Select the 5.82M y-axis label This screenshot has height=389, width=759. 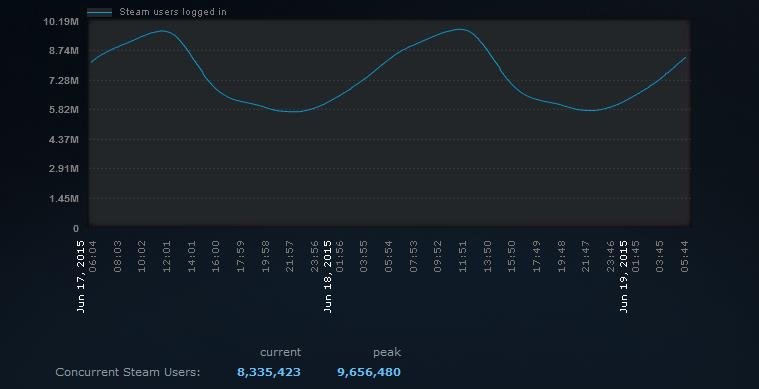click(x=63, y=110)
